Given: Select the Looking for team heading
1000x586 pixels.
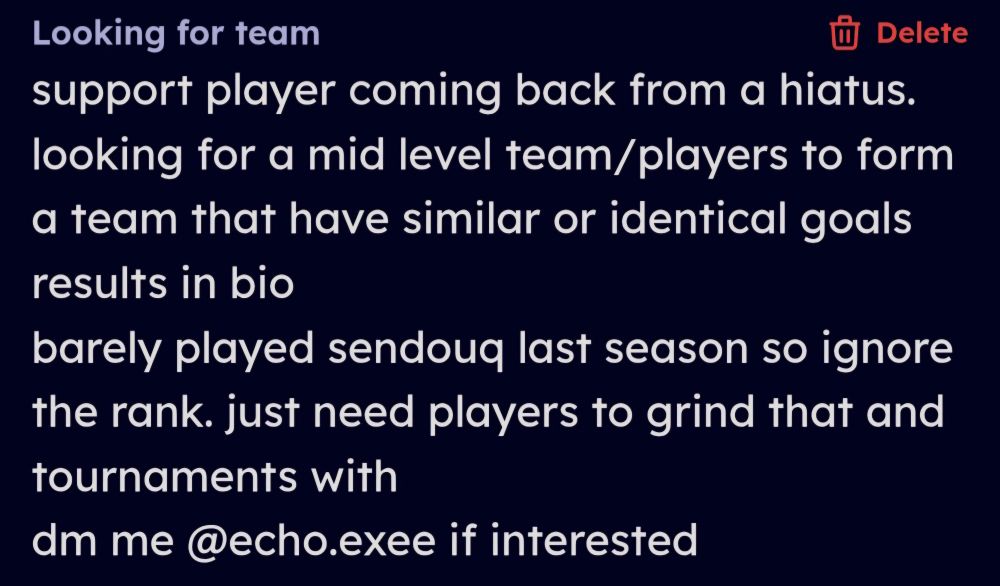Looking at the screenshot, I should click(176, 33).
